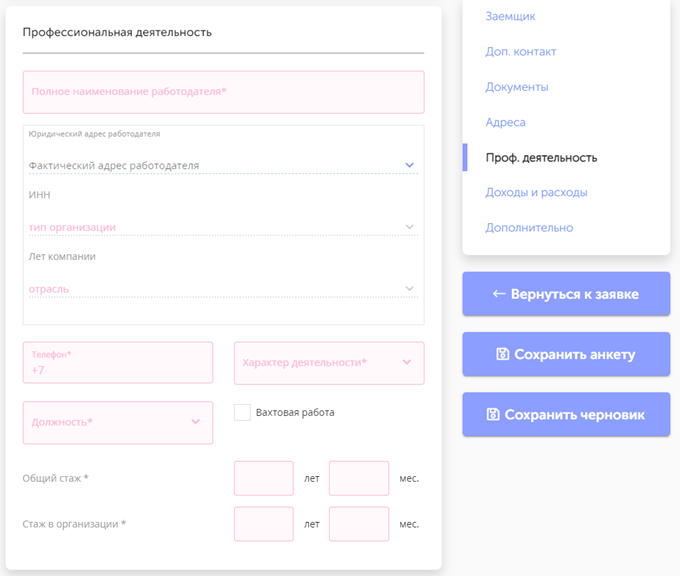The image size is (680, 576).
Task: Click the save icon on Сохранить анкету
Action: click(x=503, y=355)
